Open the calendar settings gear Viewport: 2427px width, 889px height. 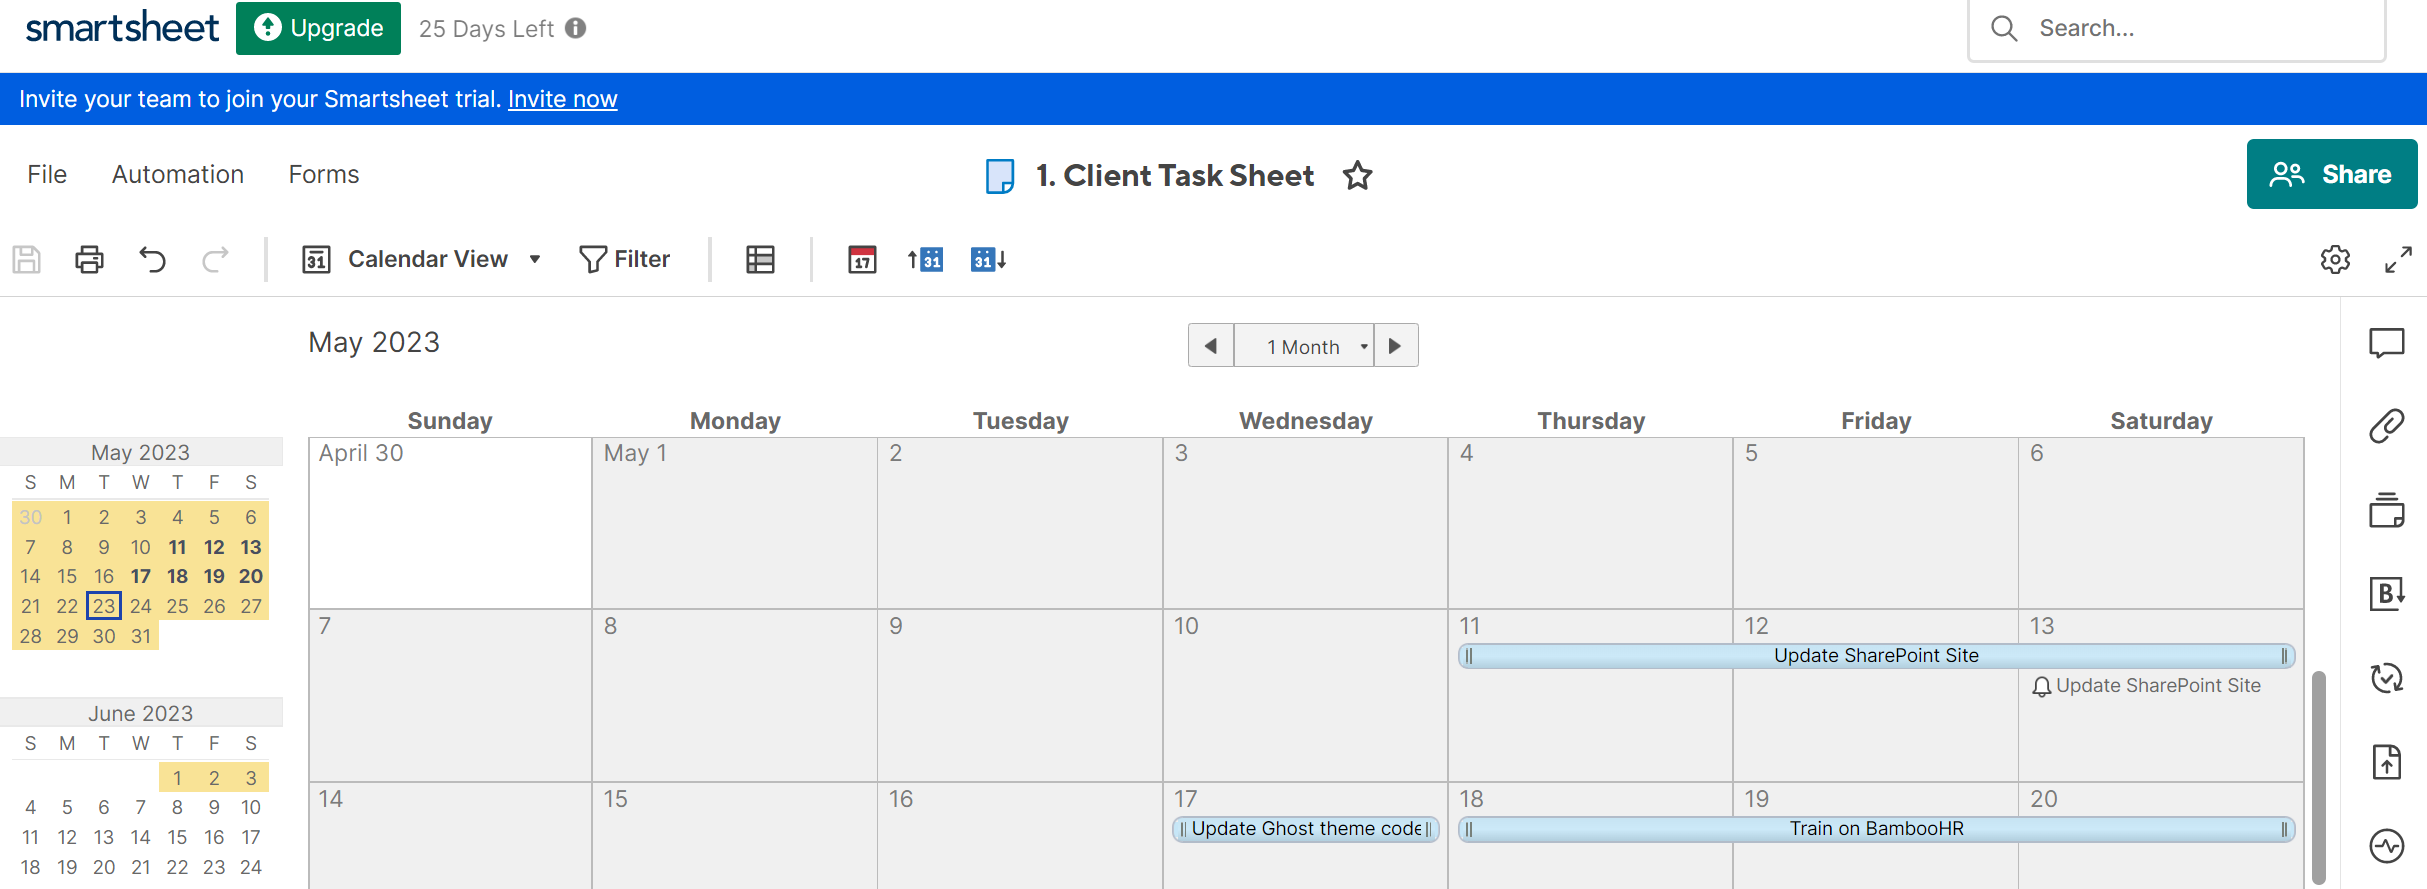pos(2335,260)
